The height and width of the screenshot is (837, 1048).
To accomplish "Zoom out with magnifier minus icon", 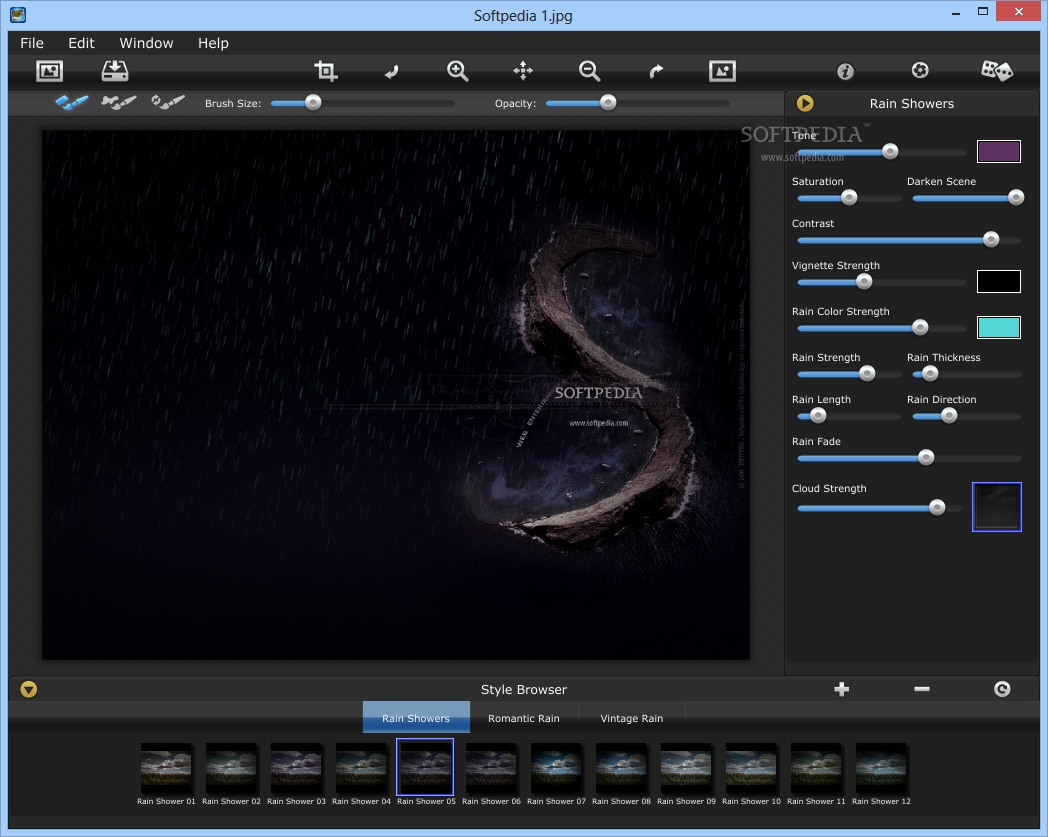I will (x=590, y=71).
